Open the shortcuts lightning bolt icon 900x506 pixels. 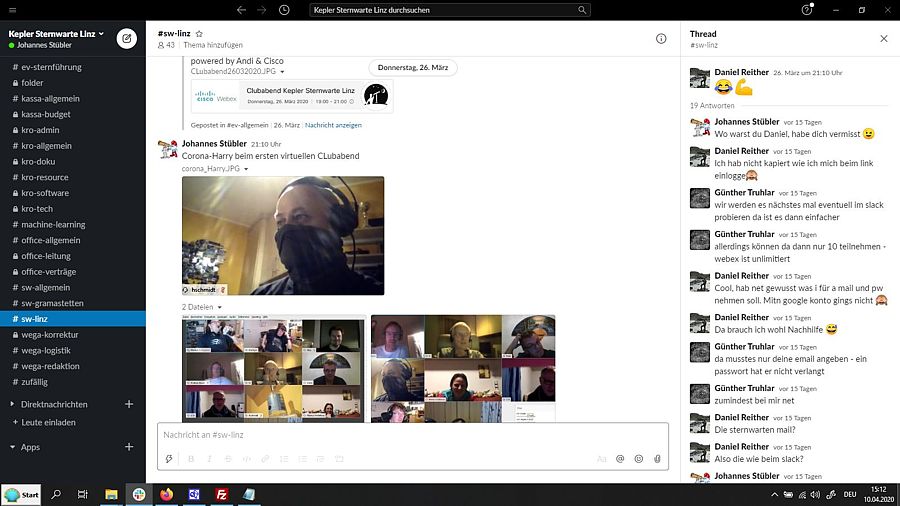[170, 459]
